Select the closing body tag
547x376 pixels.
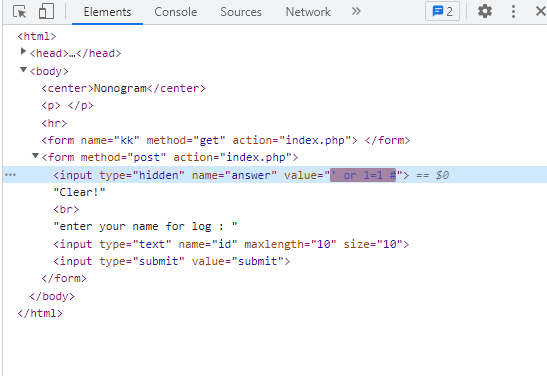click(x=52, y=296)
